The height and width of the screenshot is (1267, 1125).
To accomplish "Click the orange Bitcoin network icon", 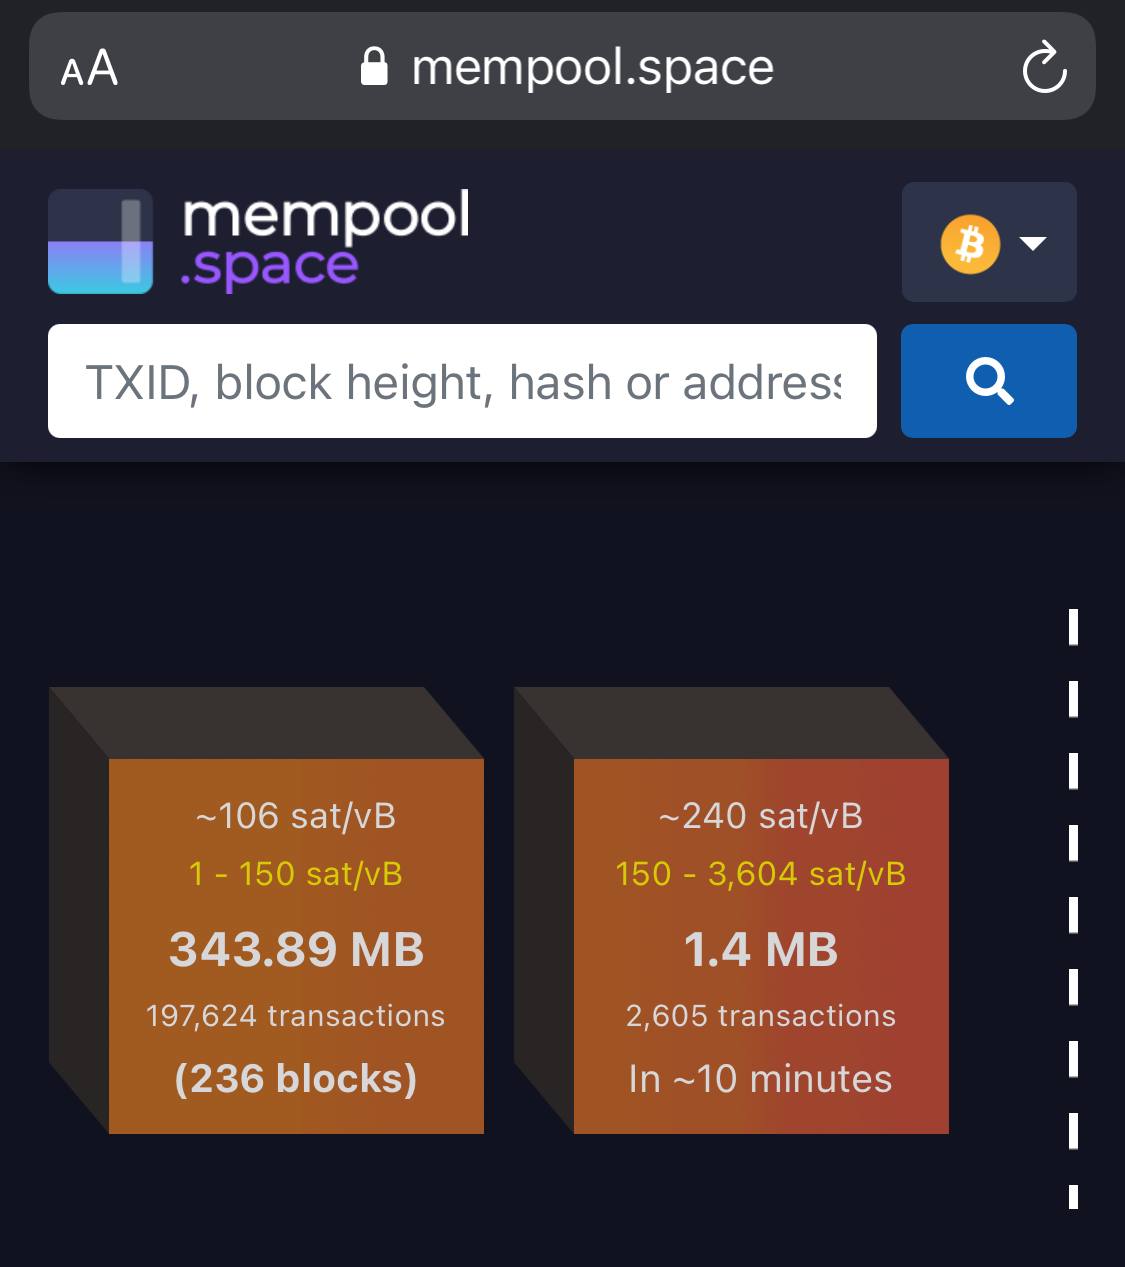I will (x=970, y=243).
